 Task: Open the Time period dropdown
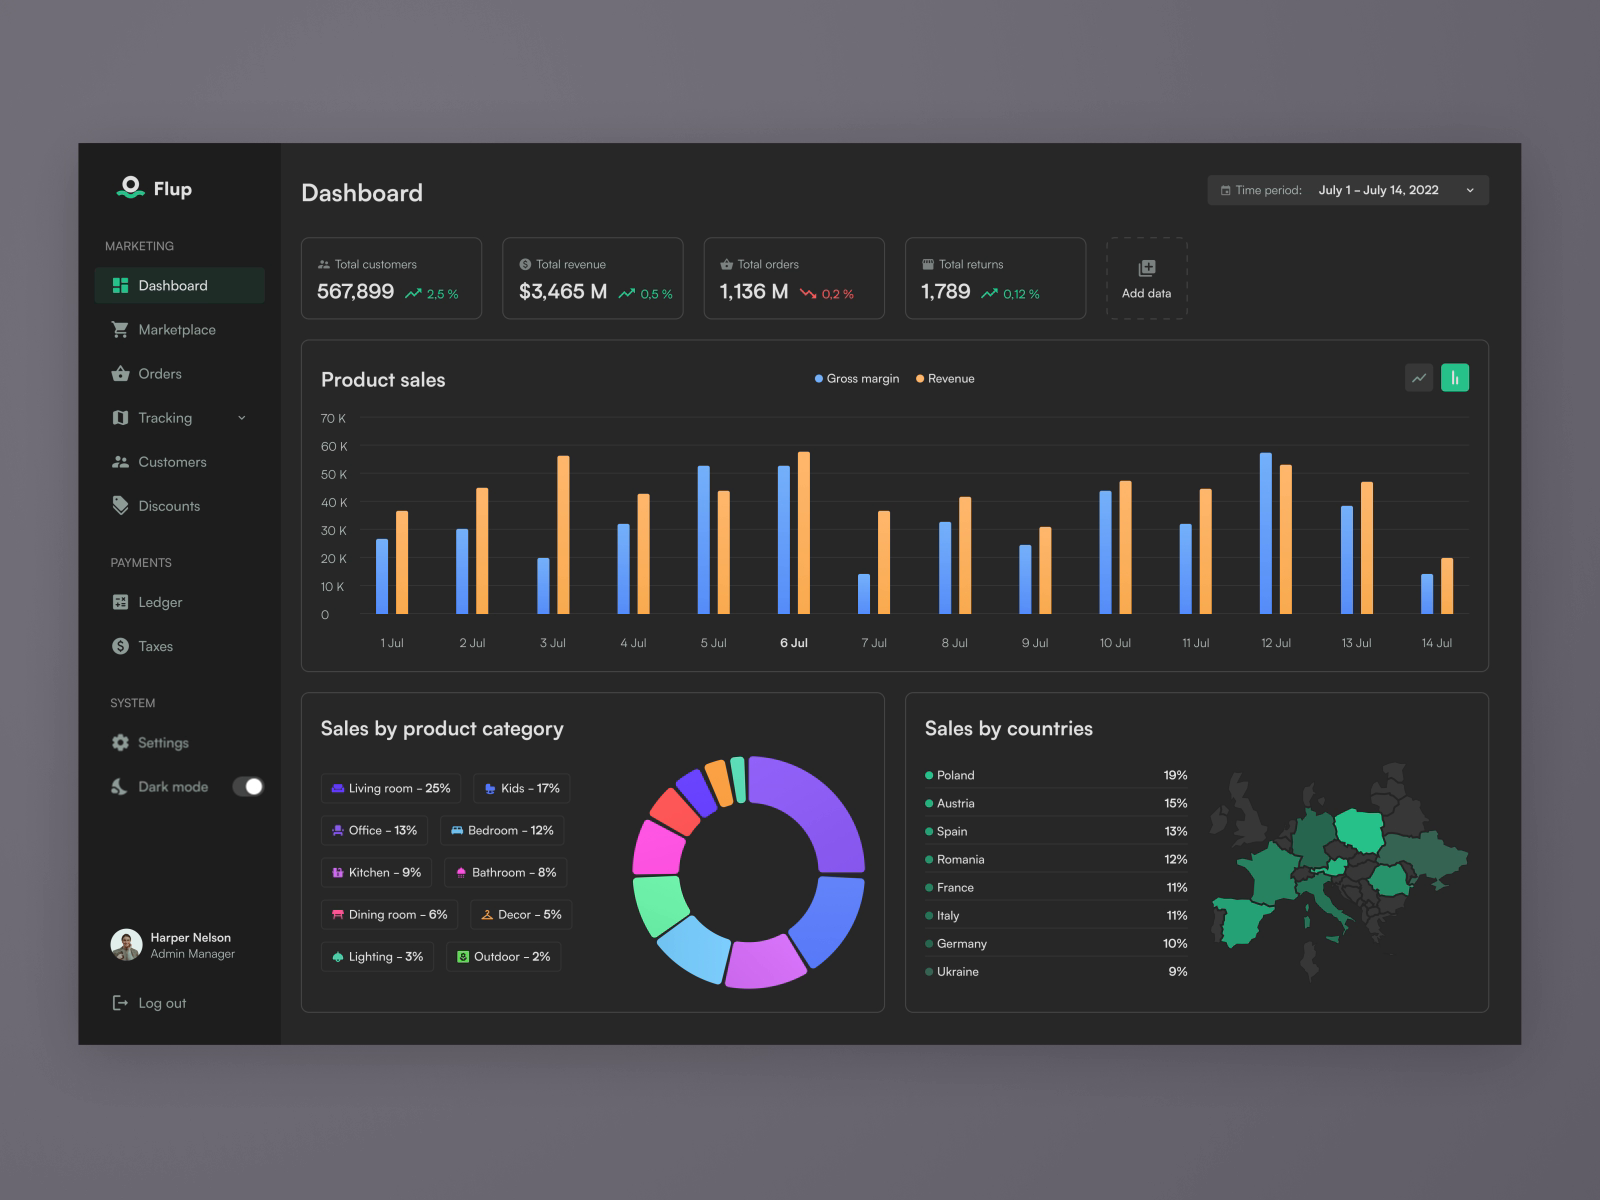pyautogui.click(x=1346, y=190)
